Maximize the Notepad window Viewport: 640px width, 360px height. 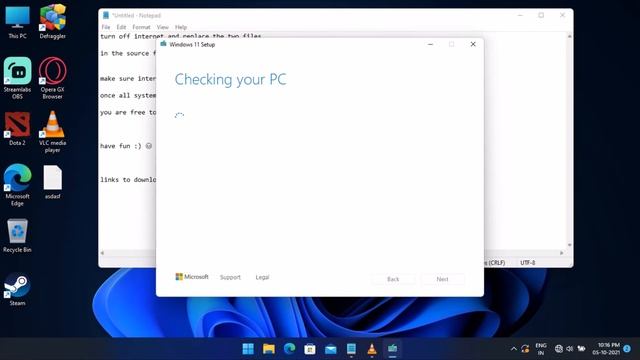(541, 15)
